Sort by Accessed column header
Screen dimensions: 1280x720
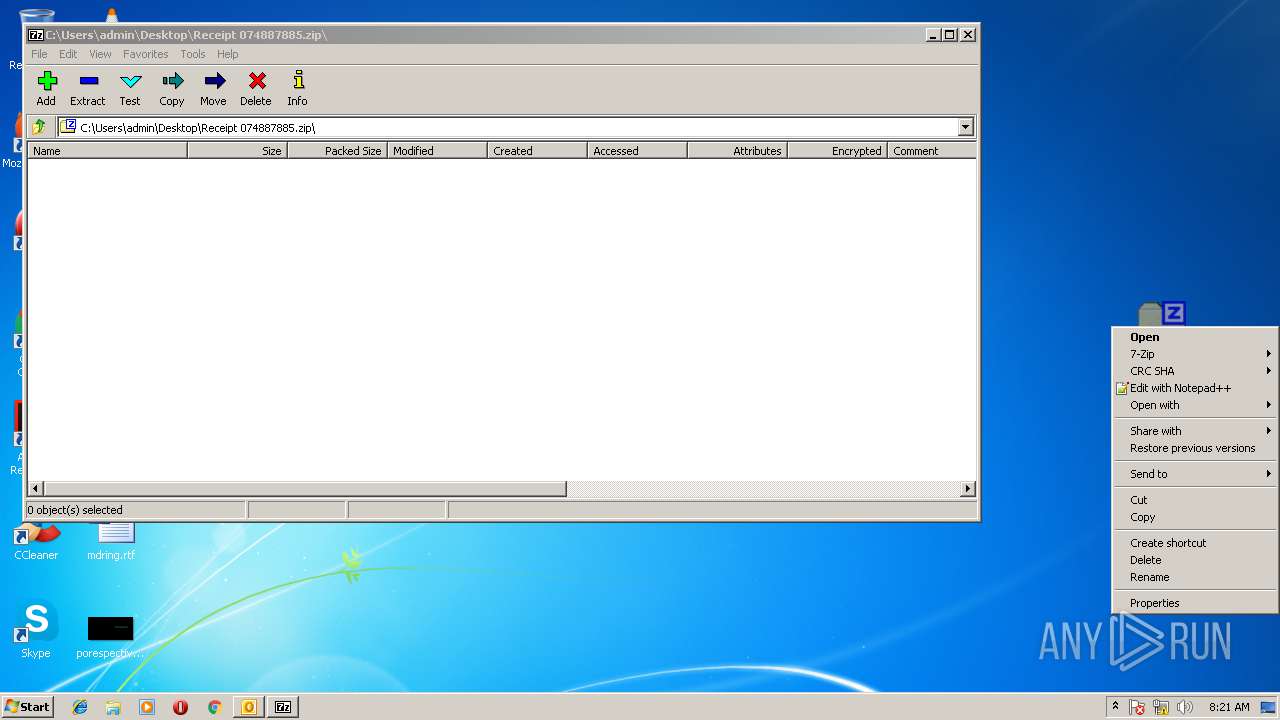click(637, 151)
